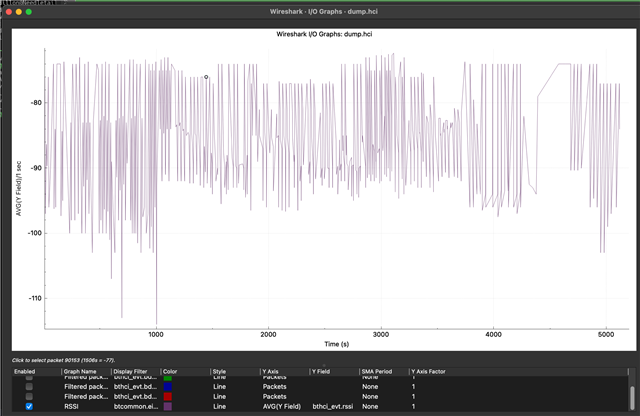The height and width of the screenshot is (416, 640).
Task: Click the -110 tick on Y axis
Action: pyautogui.click(x=35, y=298)
